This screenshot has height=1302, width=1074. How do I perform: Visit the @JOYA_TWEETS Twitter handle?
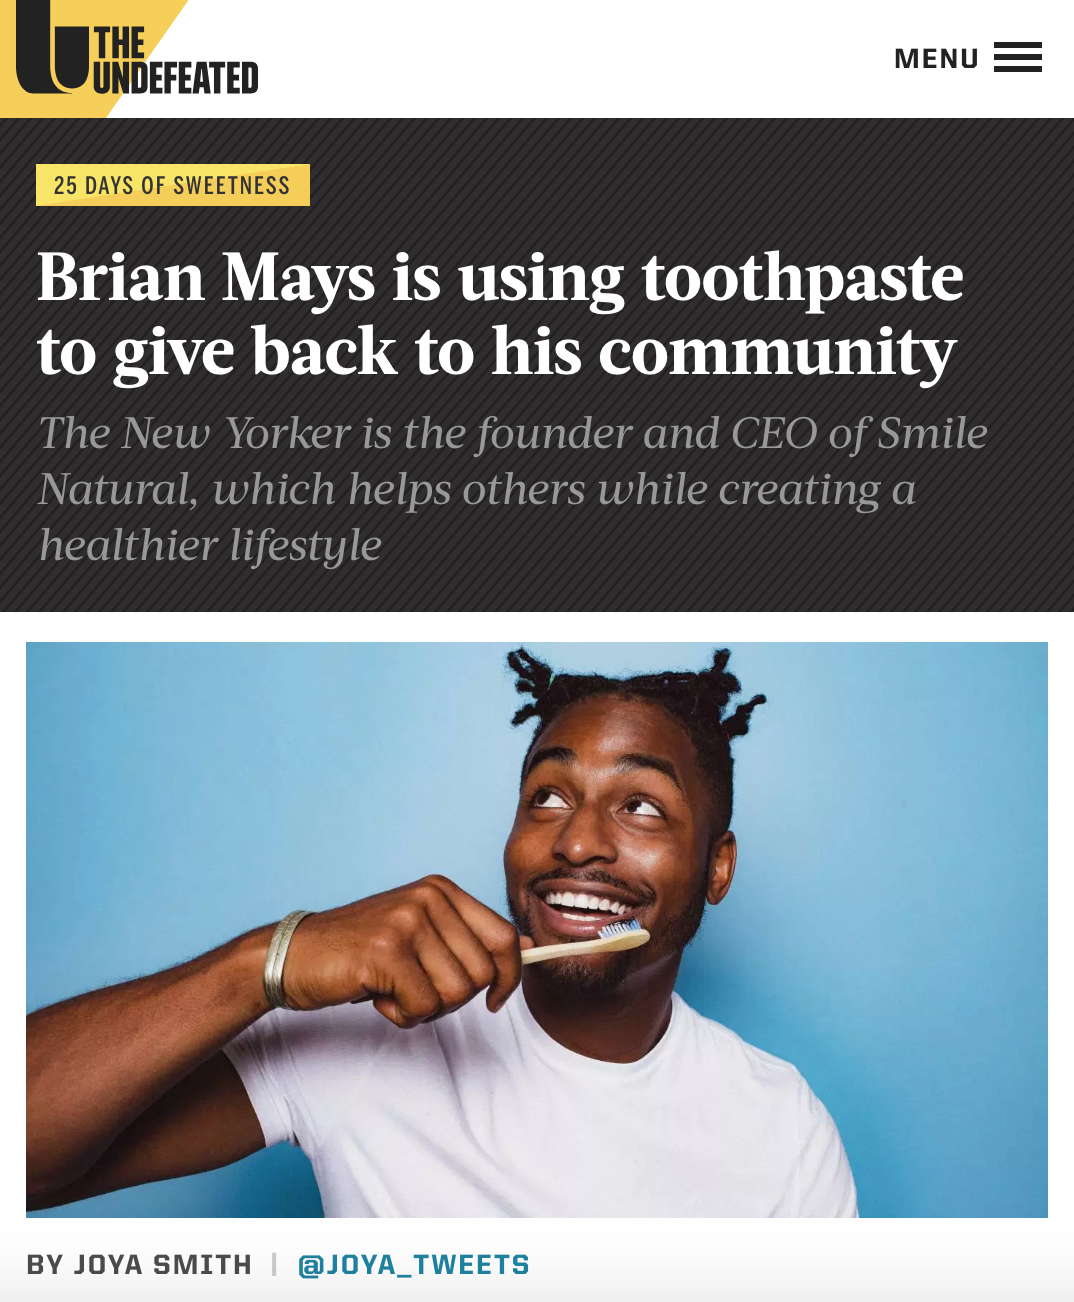[x=414, y=1265]
